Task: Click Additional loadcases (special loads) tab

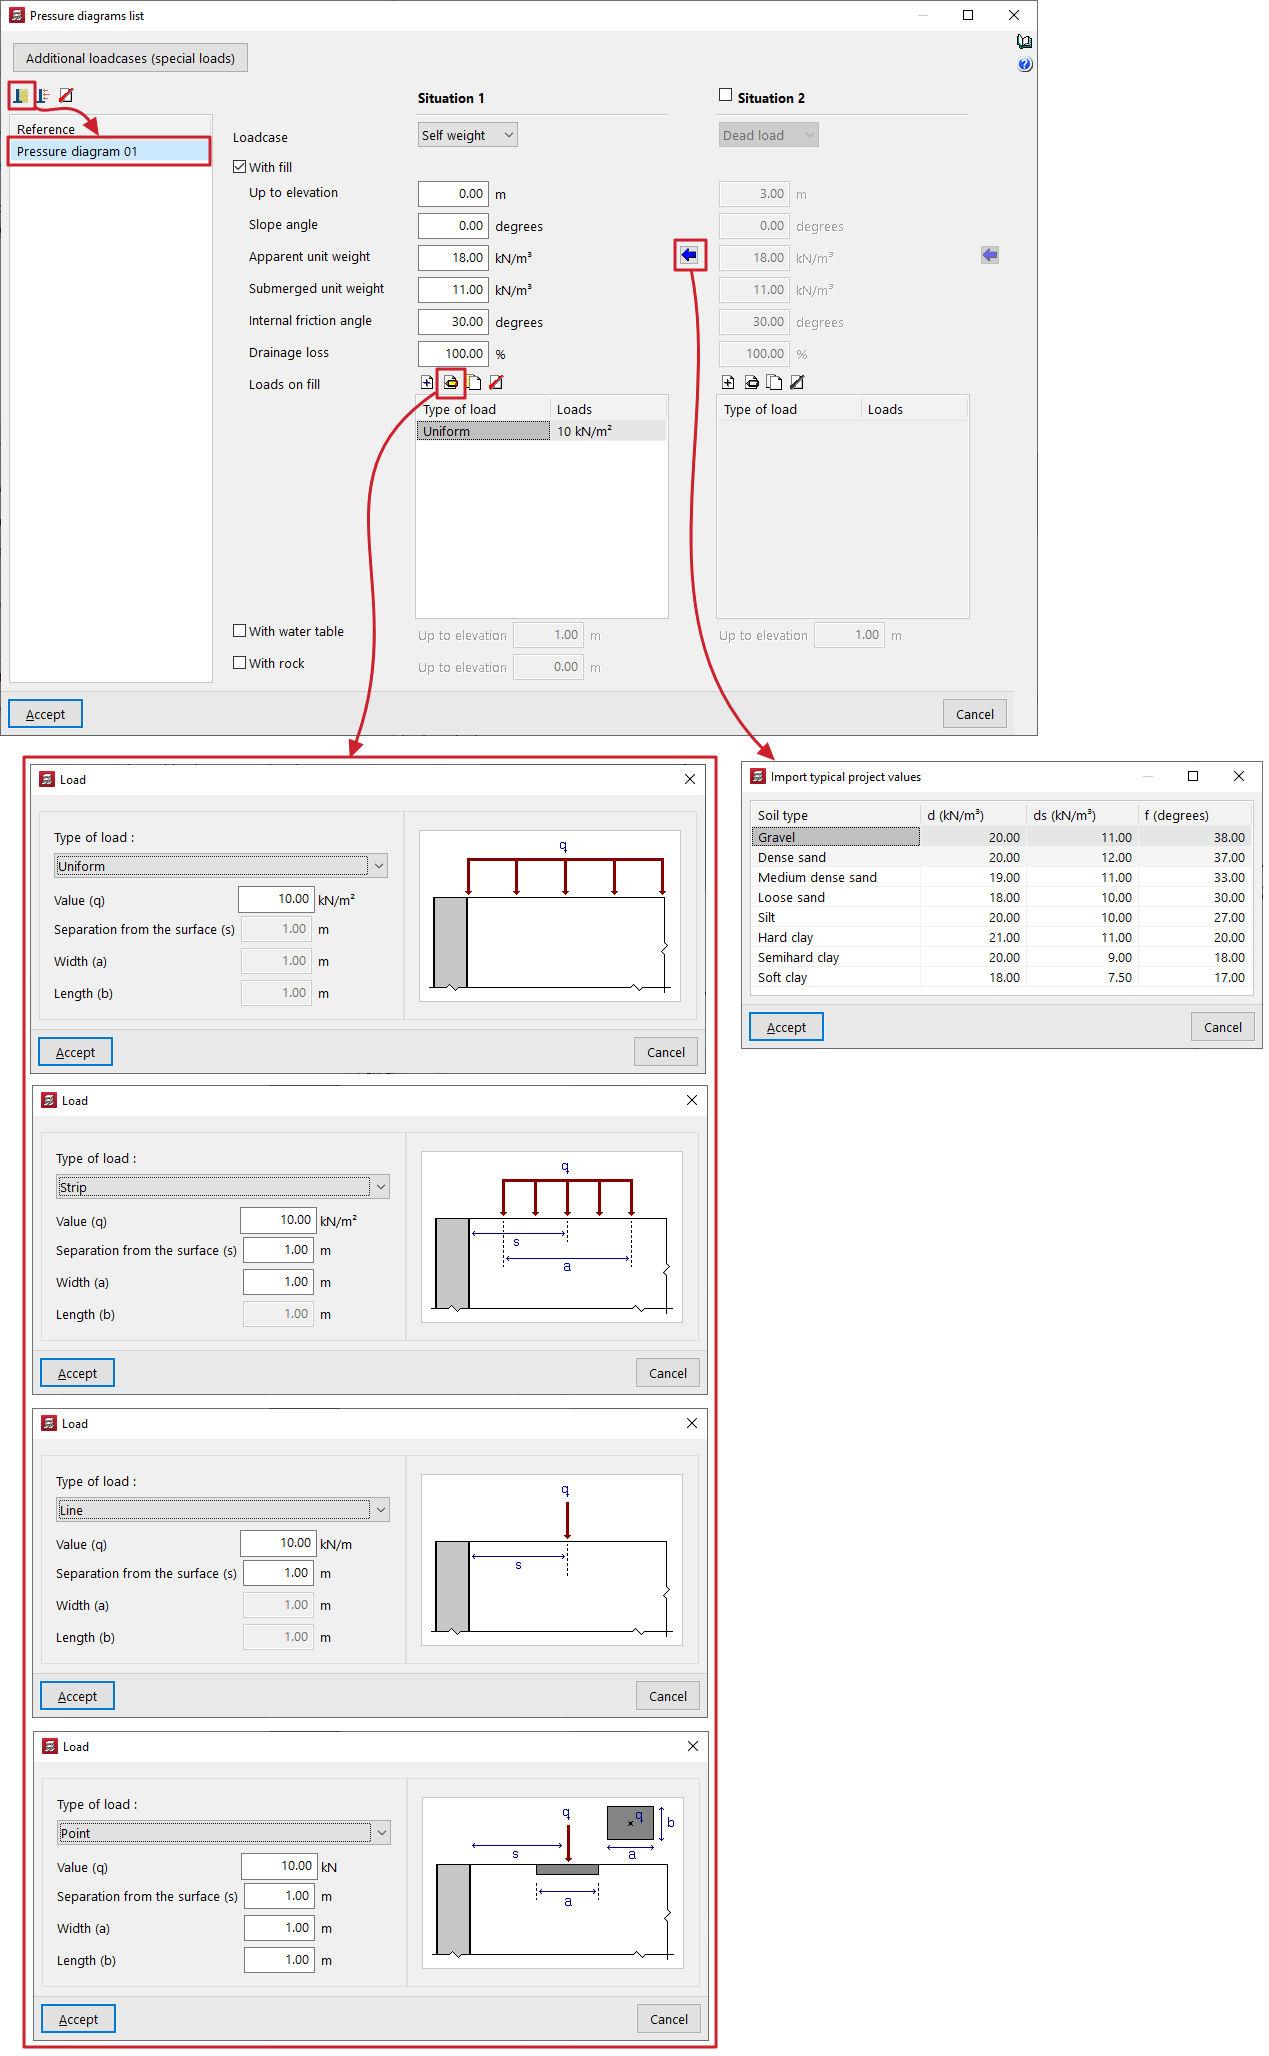Action: 131,58
